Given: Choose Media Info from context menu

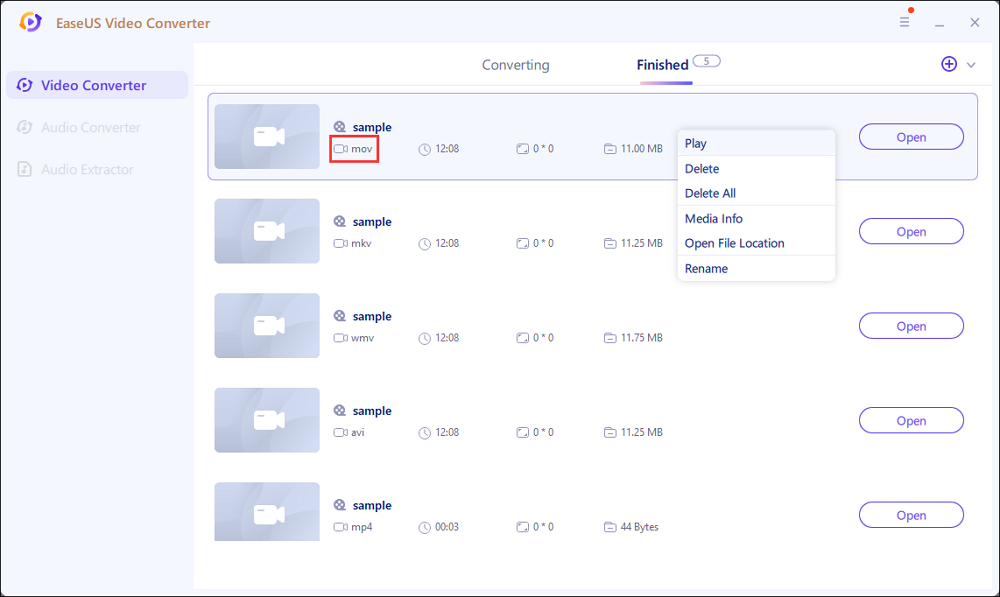Looking at the screenshot, I should coord(713,218).
